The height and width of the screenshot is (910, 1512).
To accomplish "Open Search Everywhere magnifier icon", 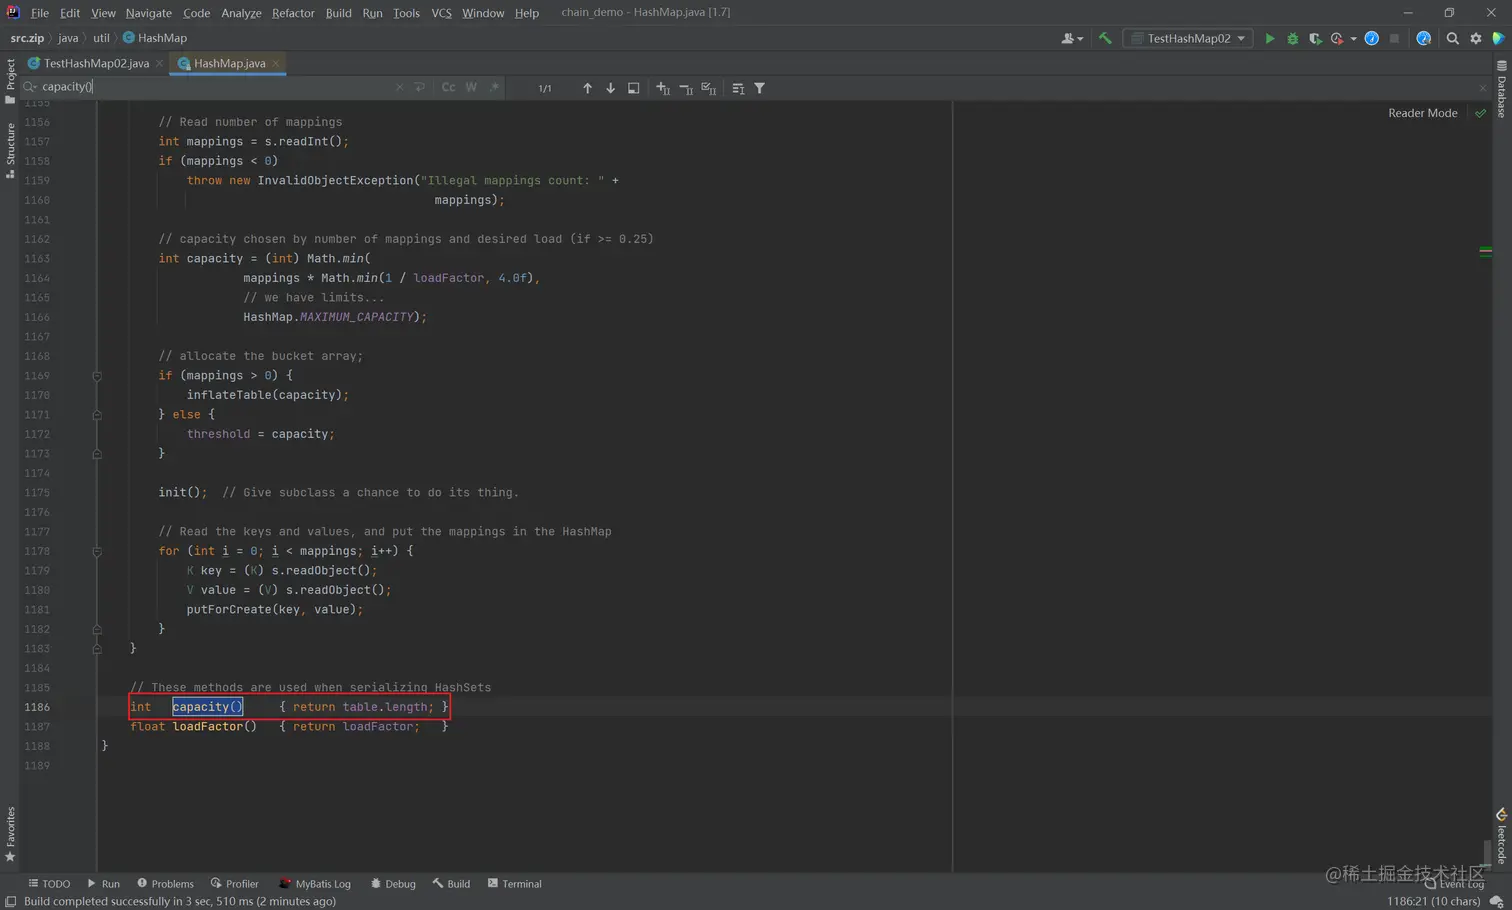I will 1452,38.
